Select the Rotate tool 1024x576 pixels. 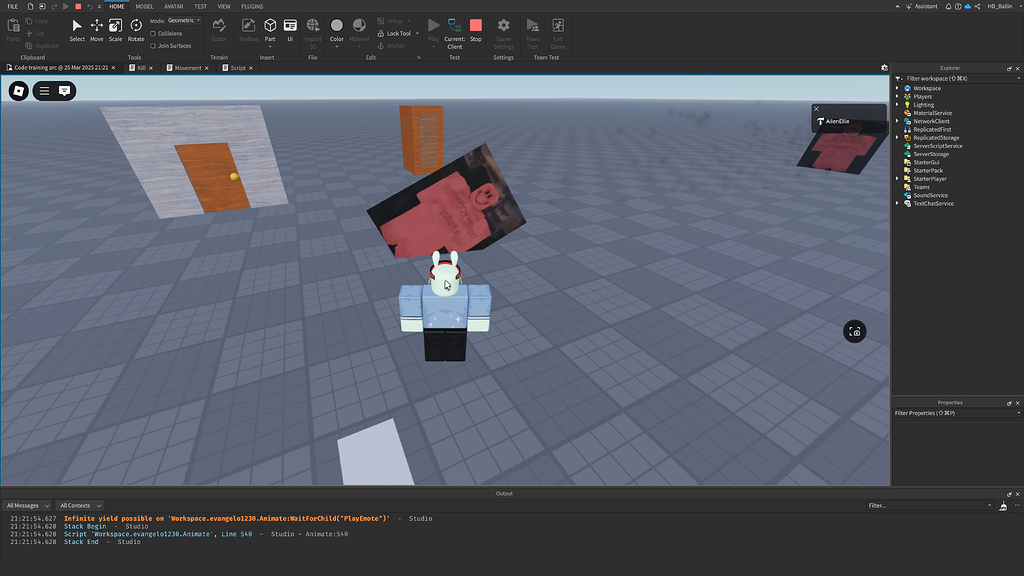pyautogui.click(x=135, y=30)
